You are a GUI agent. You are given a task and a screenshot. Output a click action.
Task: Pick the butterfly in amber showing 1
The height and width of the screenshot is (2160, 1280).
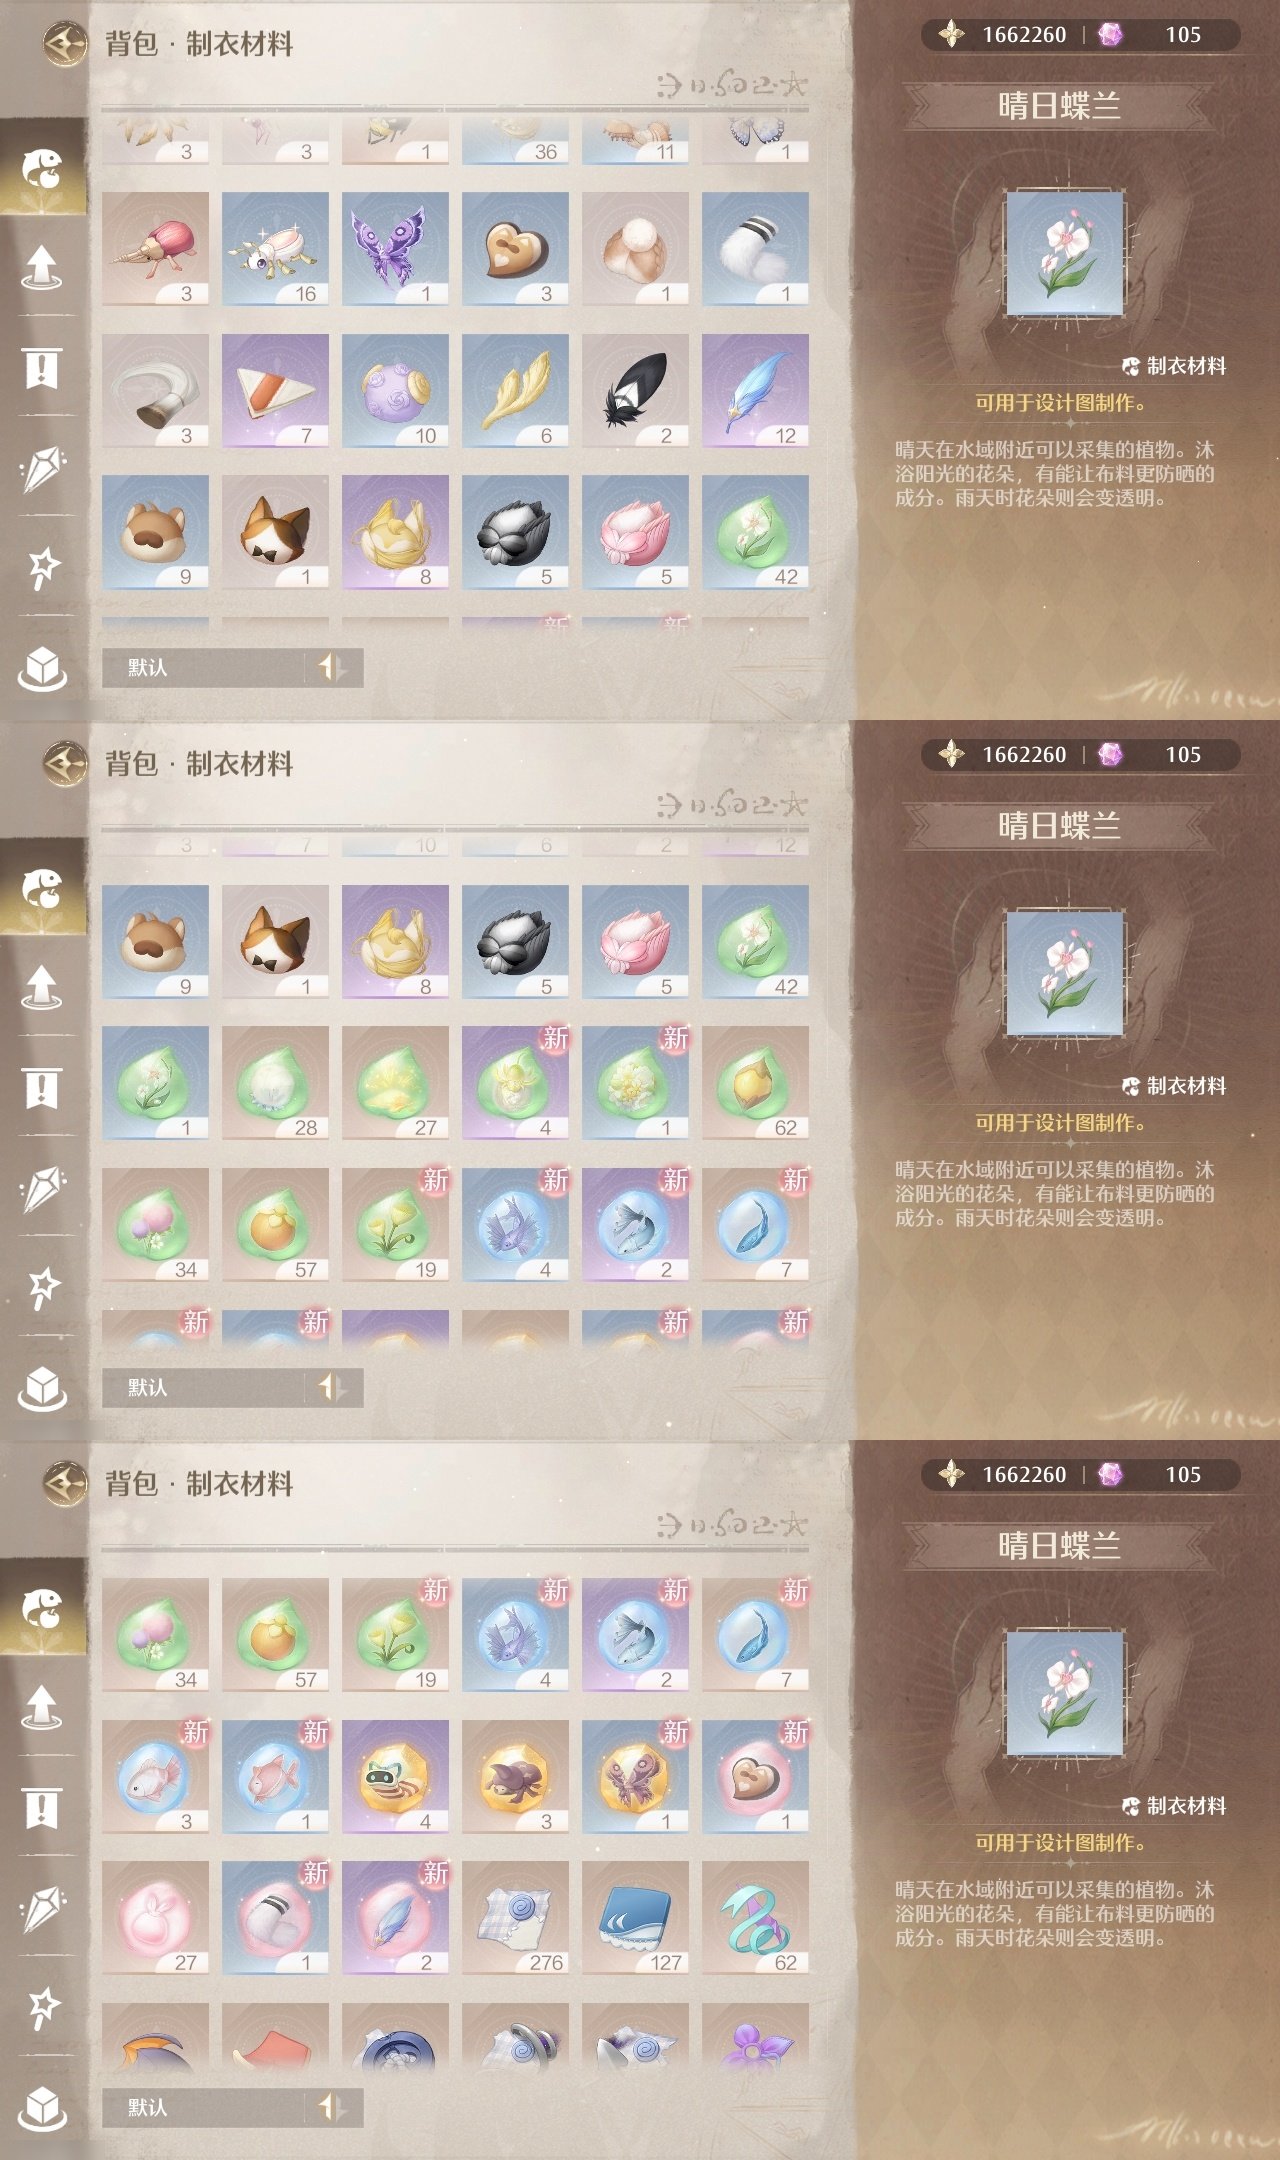(x=635, y=1777)
